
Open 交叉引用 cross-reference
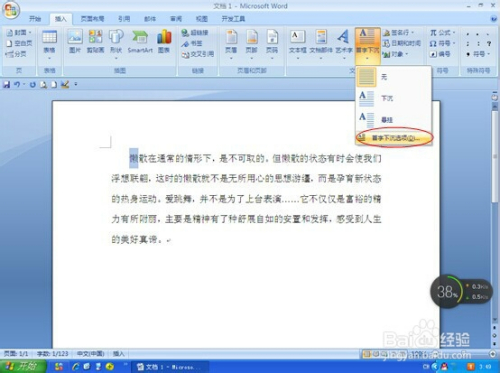[x=198, y=54]
